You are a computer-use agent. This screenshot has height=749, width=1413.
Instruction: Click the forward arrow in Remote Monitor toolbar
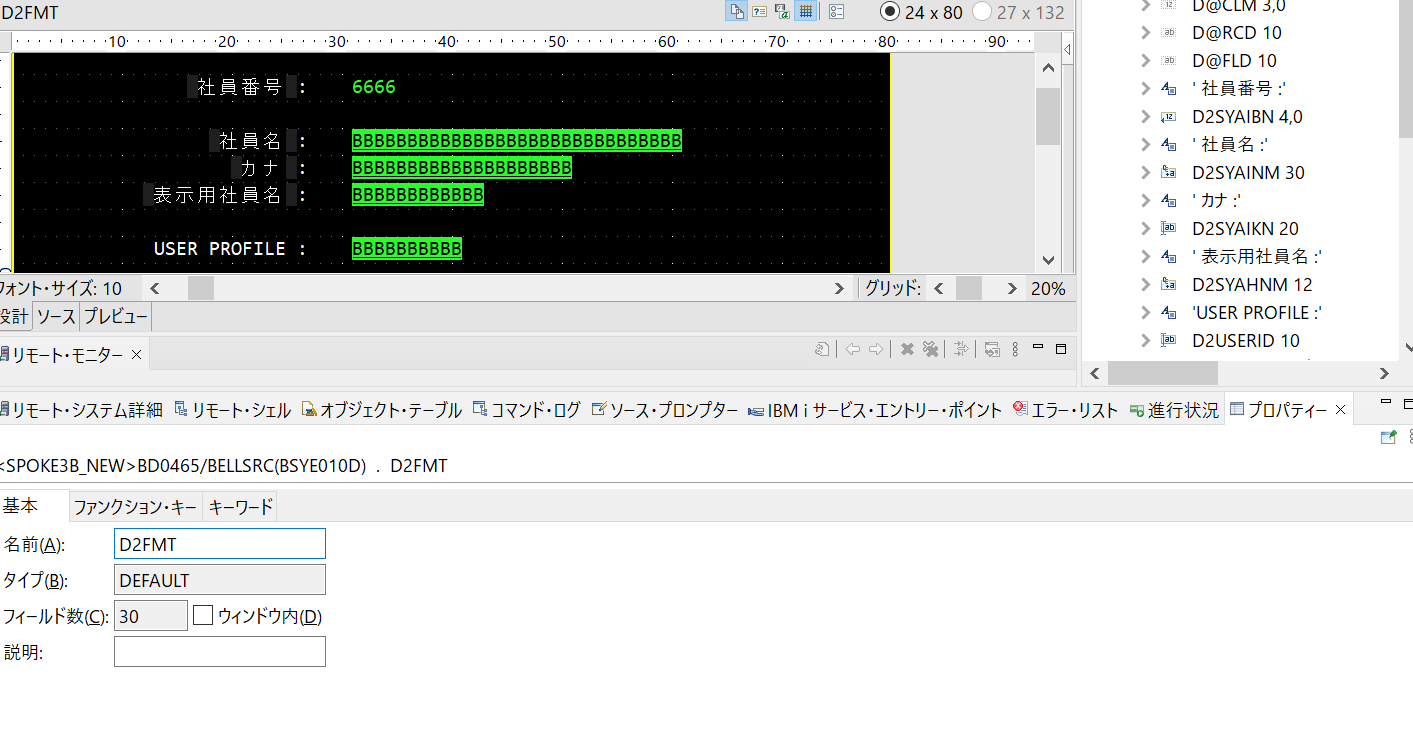point(876,349)
